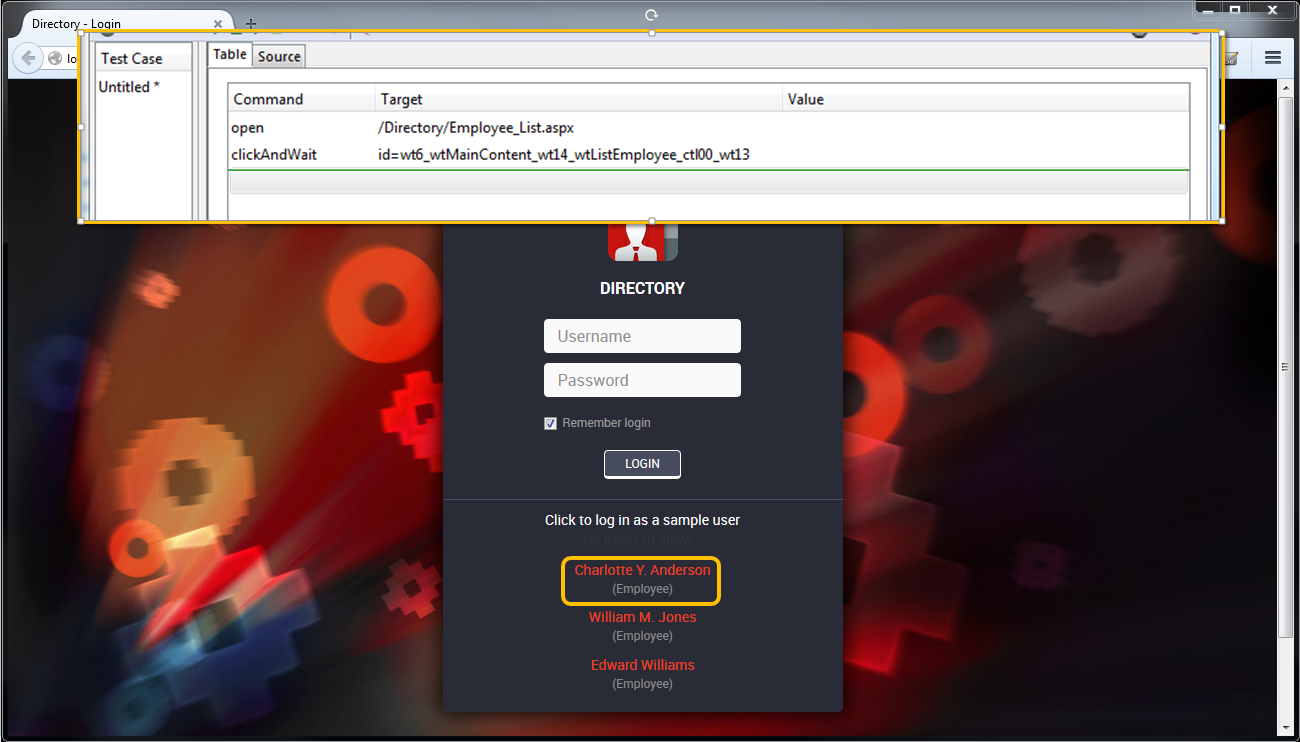The height and width of the screenshot is (742, 1300).
Task: Click the page refresh icon at top
Action: [x=650, y=14]
